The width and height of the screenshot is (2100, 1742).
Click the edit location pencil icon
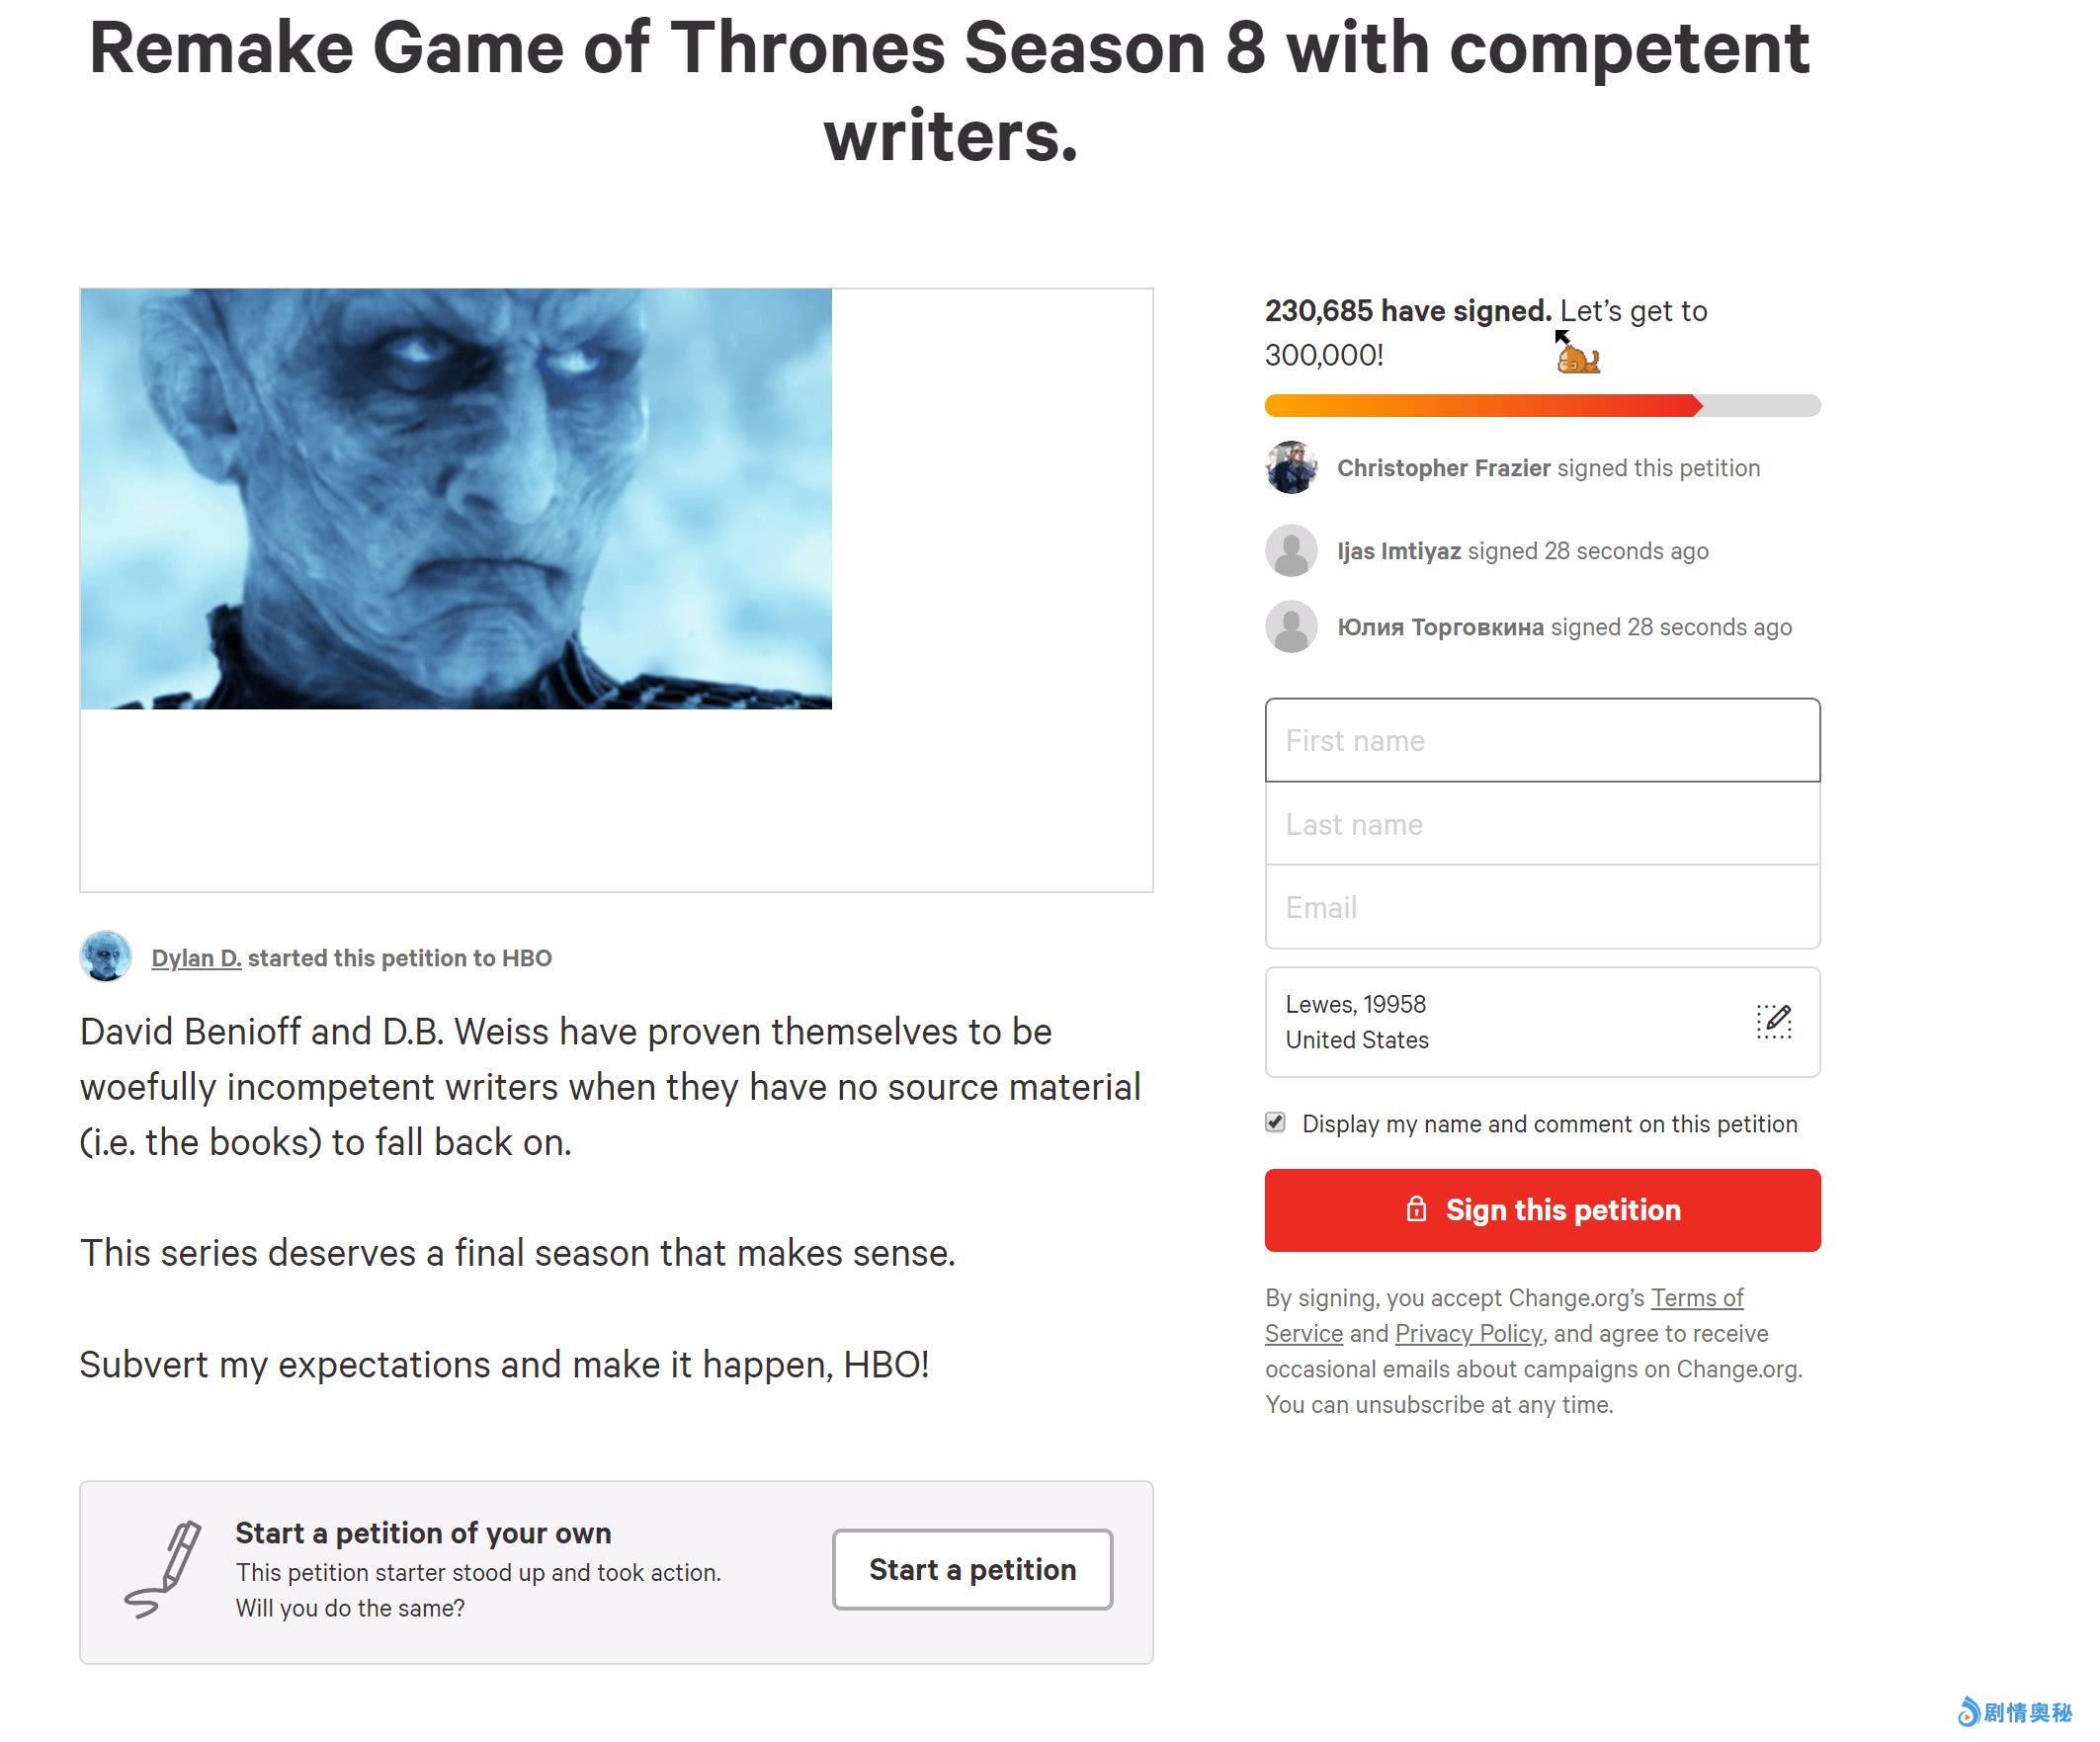click(x=1773, y=1021)
